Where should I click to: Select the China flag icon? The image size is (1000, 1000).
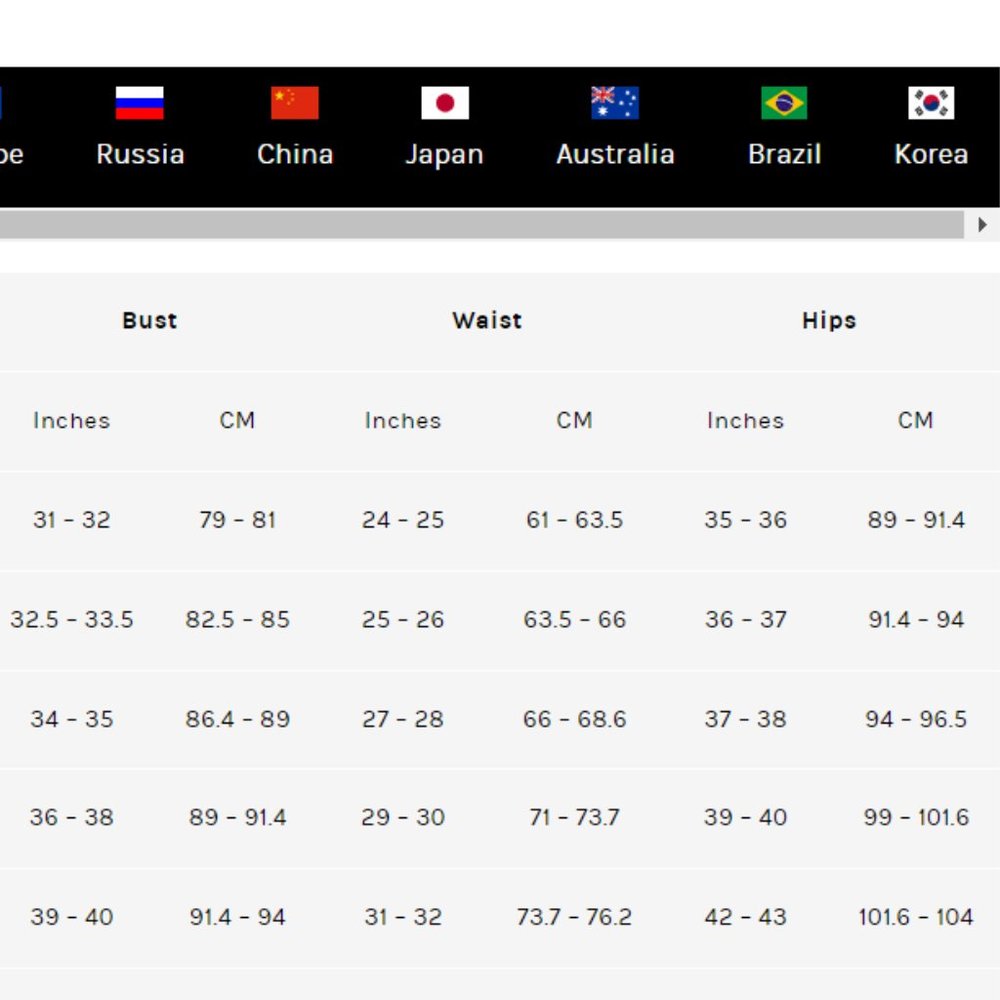[295, 103]
